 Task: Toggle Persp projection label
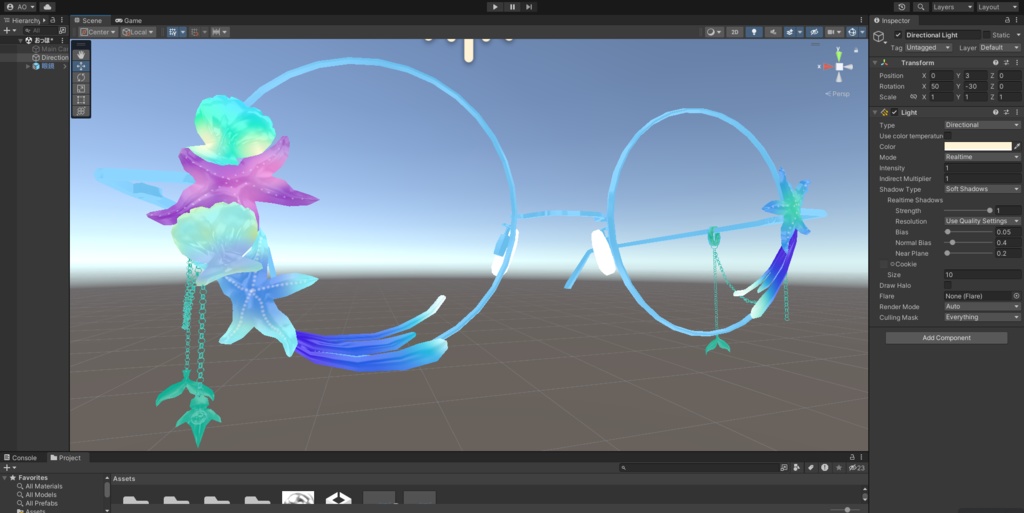pos(837,94)
